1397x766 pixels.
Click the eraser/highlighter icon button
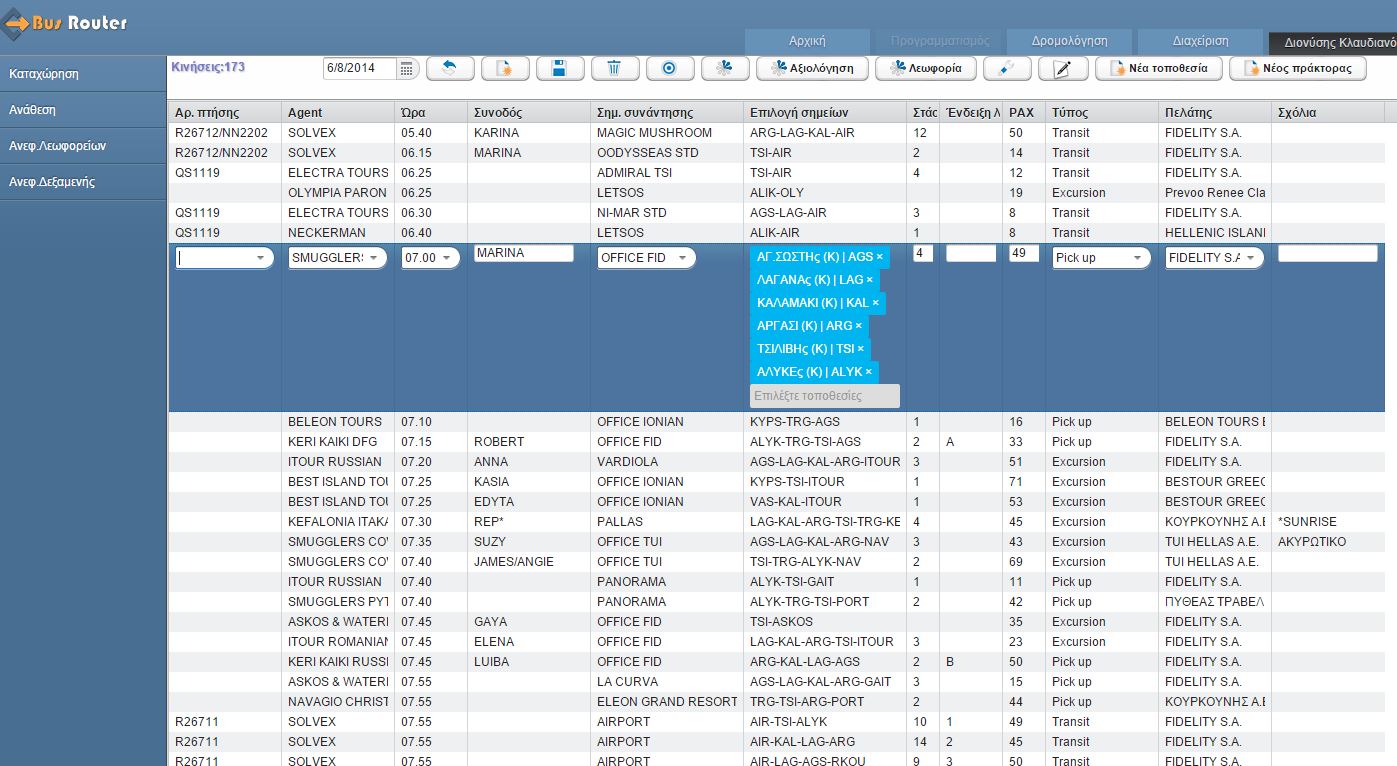[1006, 68]
